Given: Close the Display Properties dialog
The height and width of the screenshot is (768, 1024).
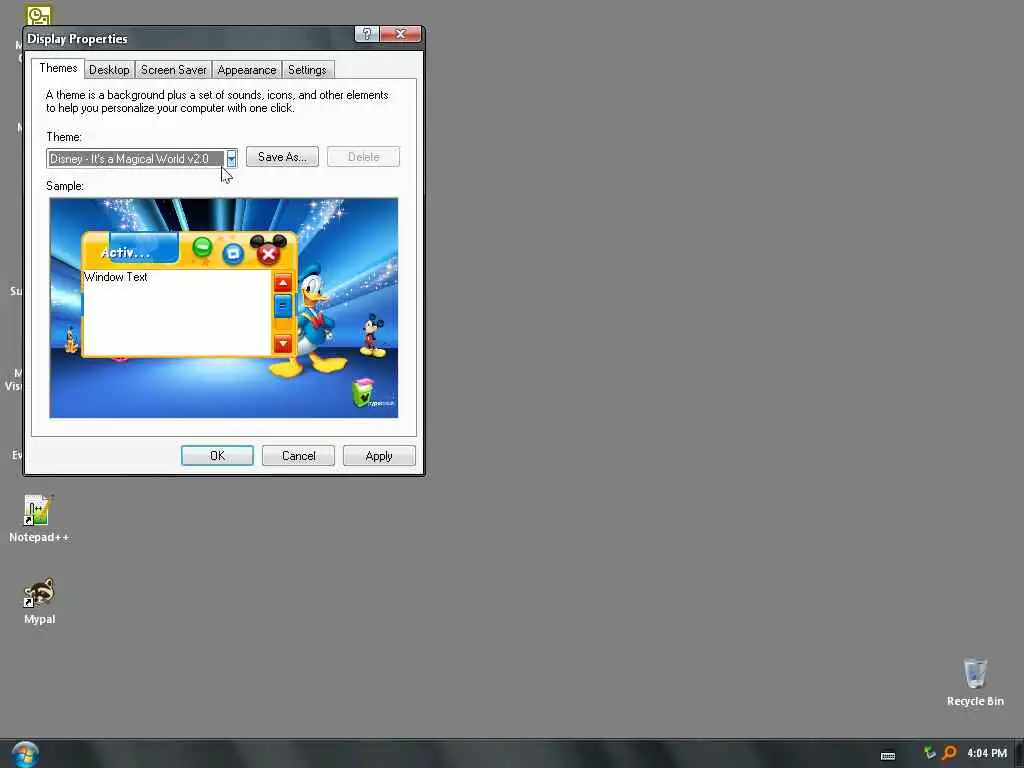Looking at the screenshot, I should pos(400,34).
